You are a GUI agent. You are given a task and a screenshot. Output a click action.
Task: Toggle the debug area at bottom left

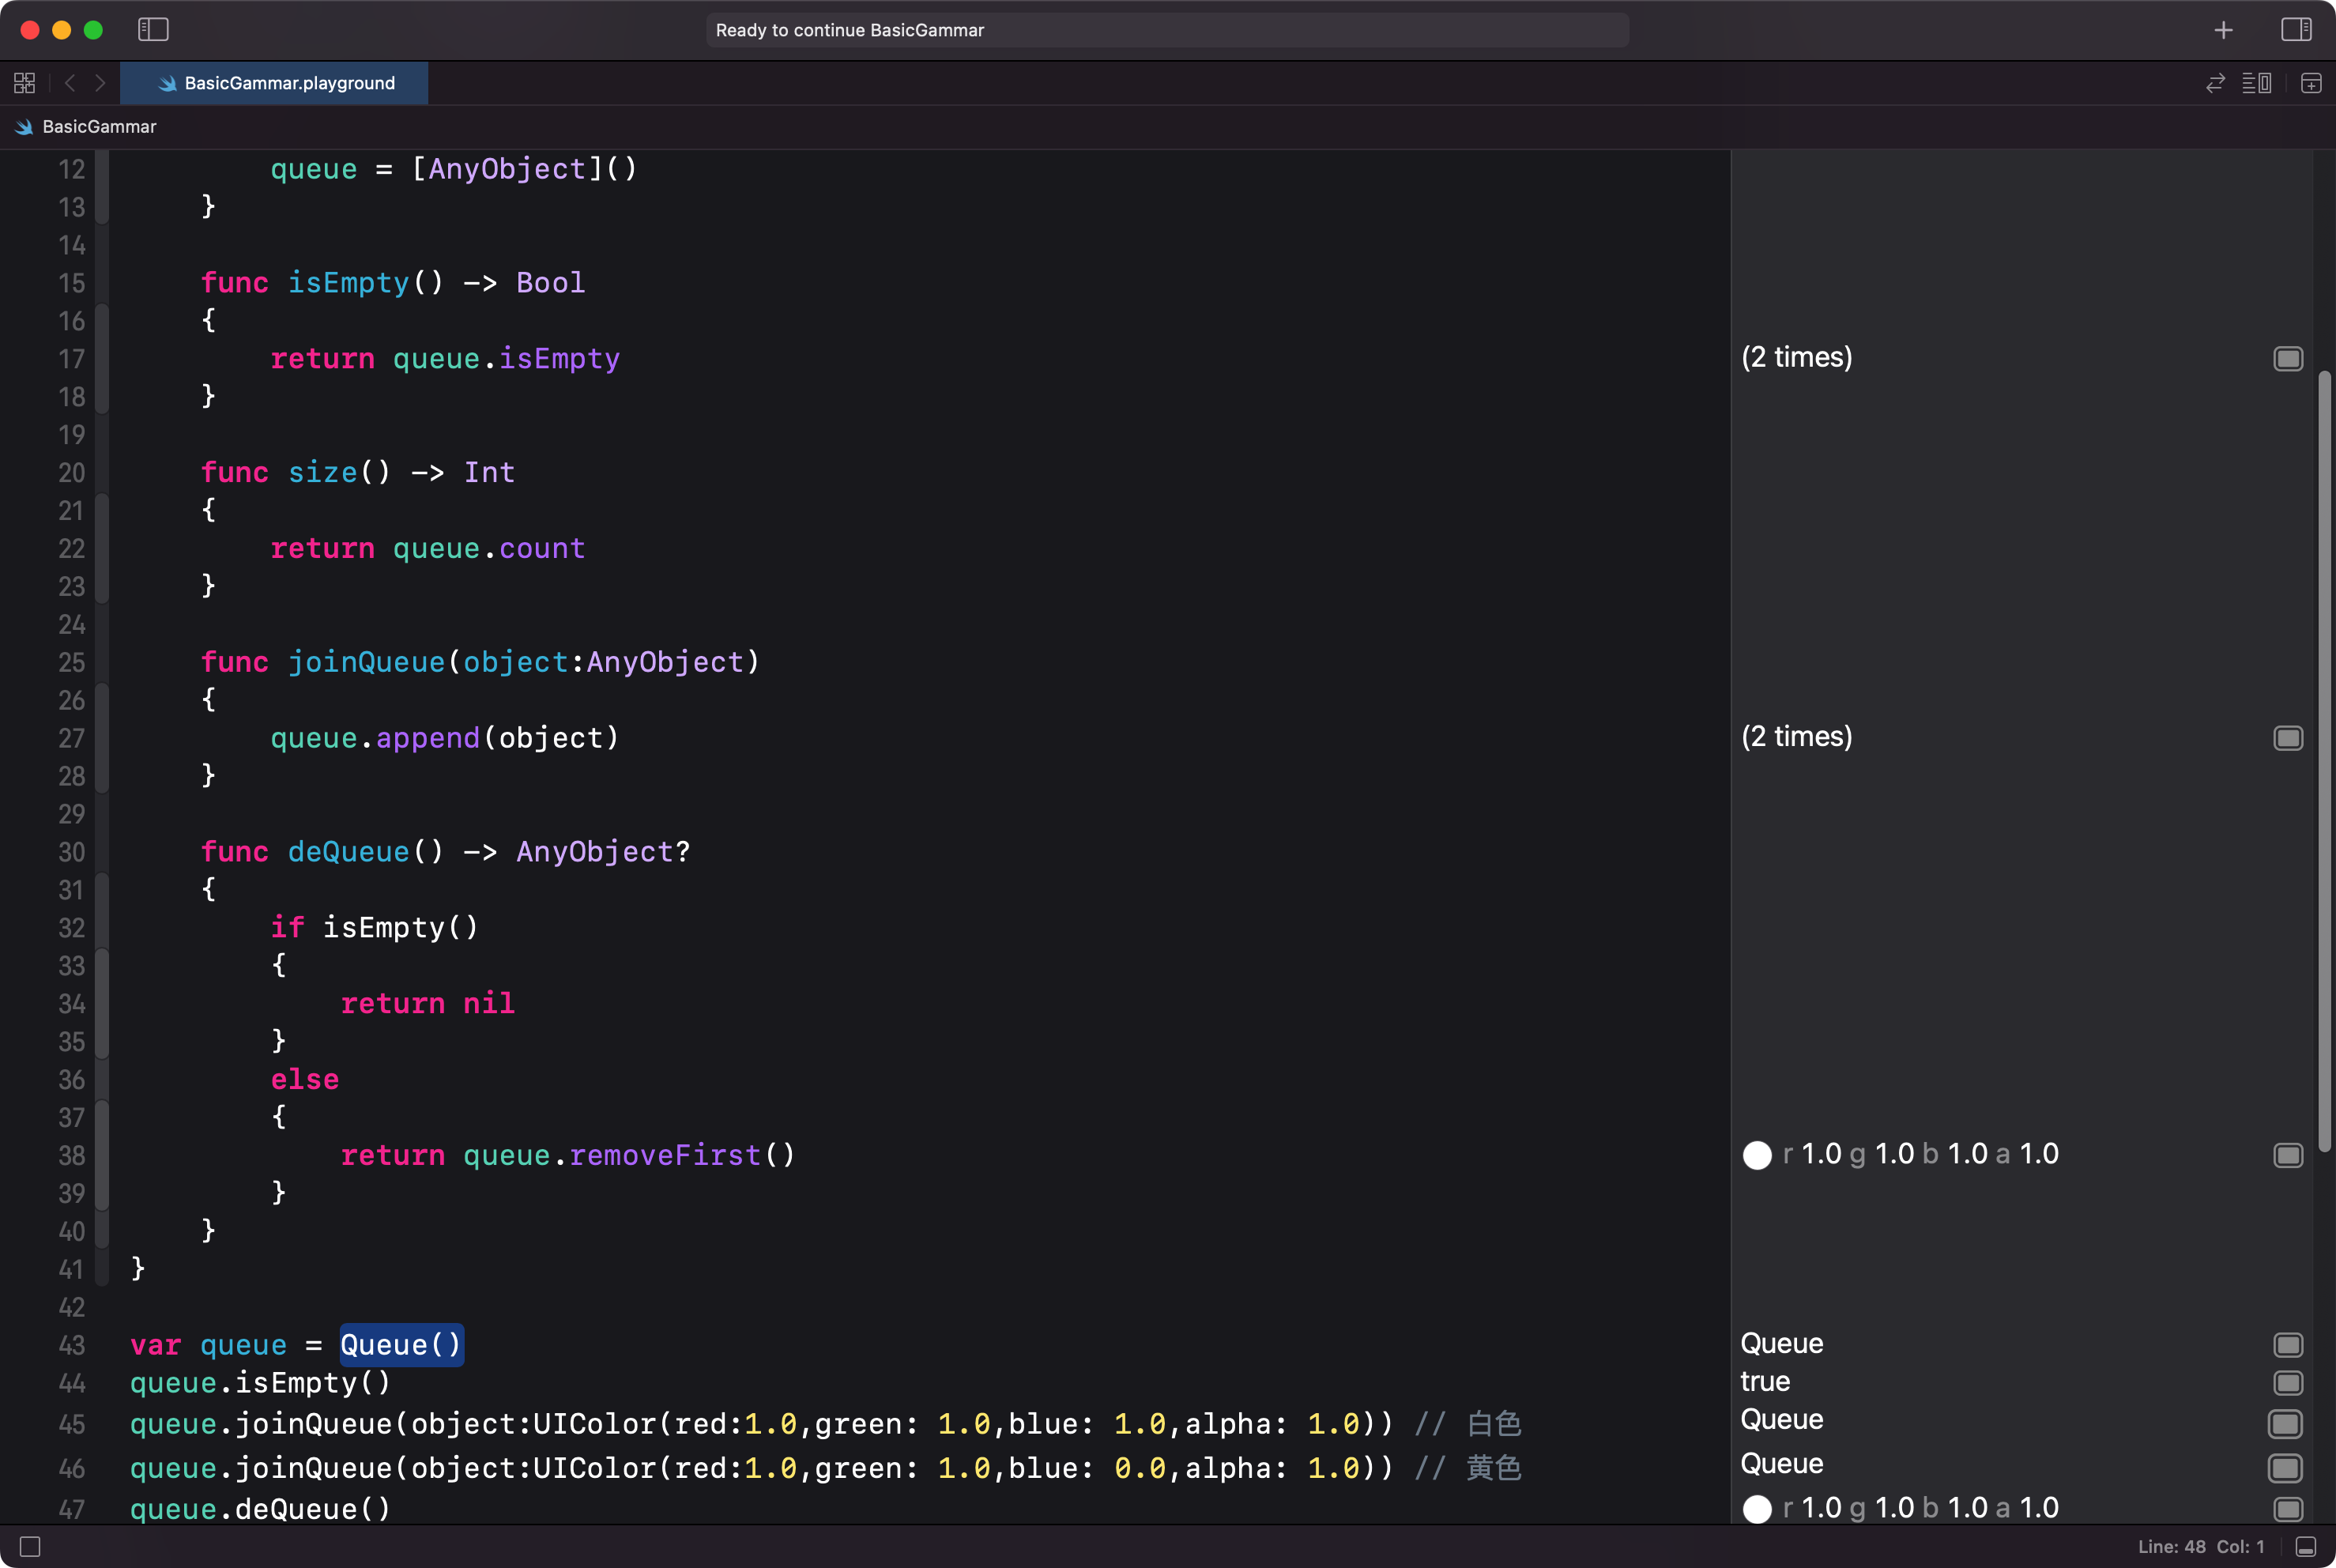tap(30, 1547)
